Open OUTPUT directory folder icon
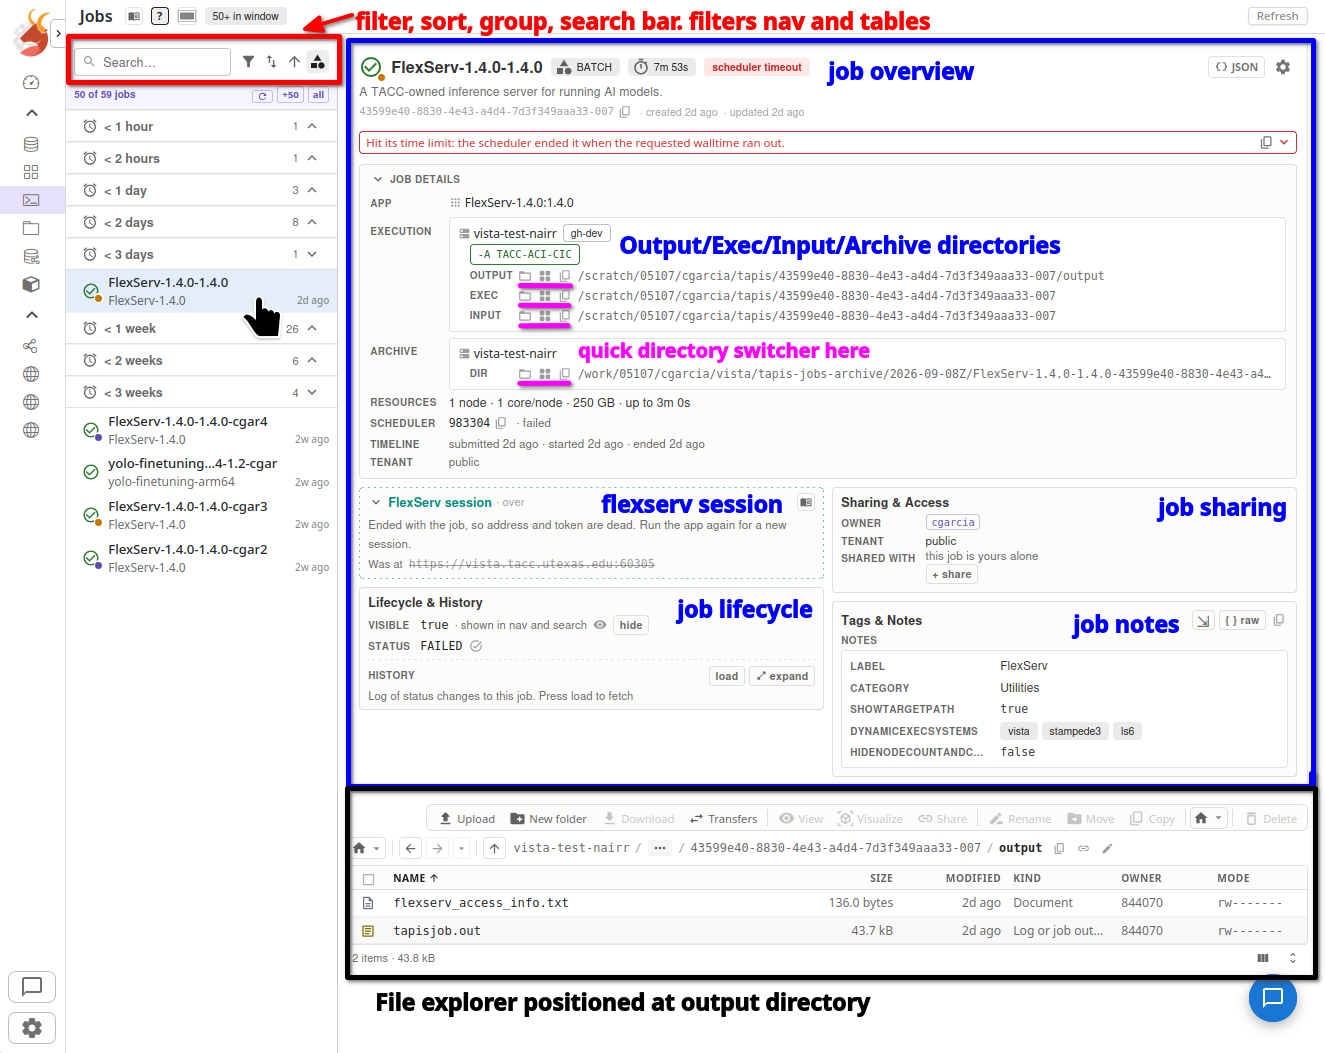The width and height of the screenshot is (1325, 1053). [525, 276]
